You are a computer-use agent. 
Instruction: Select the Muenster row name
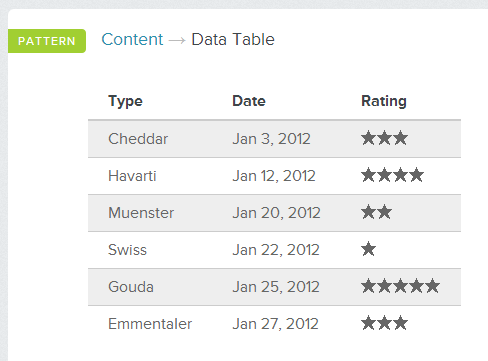[x=141, y=213]
